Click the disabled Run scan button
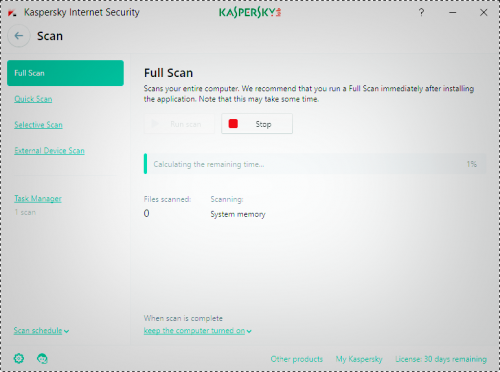Image resolution: width=500 pixels, height=372 pixels. [x=179, y=124]
